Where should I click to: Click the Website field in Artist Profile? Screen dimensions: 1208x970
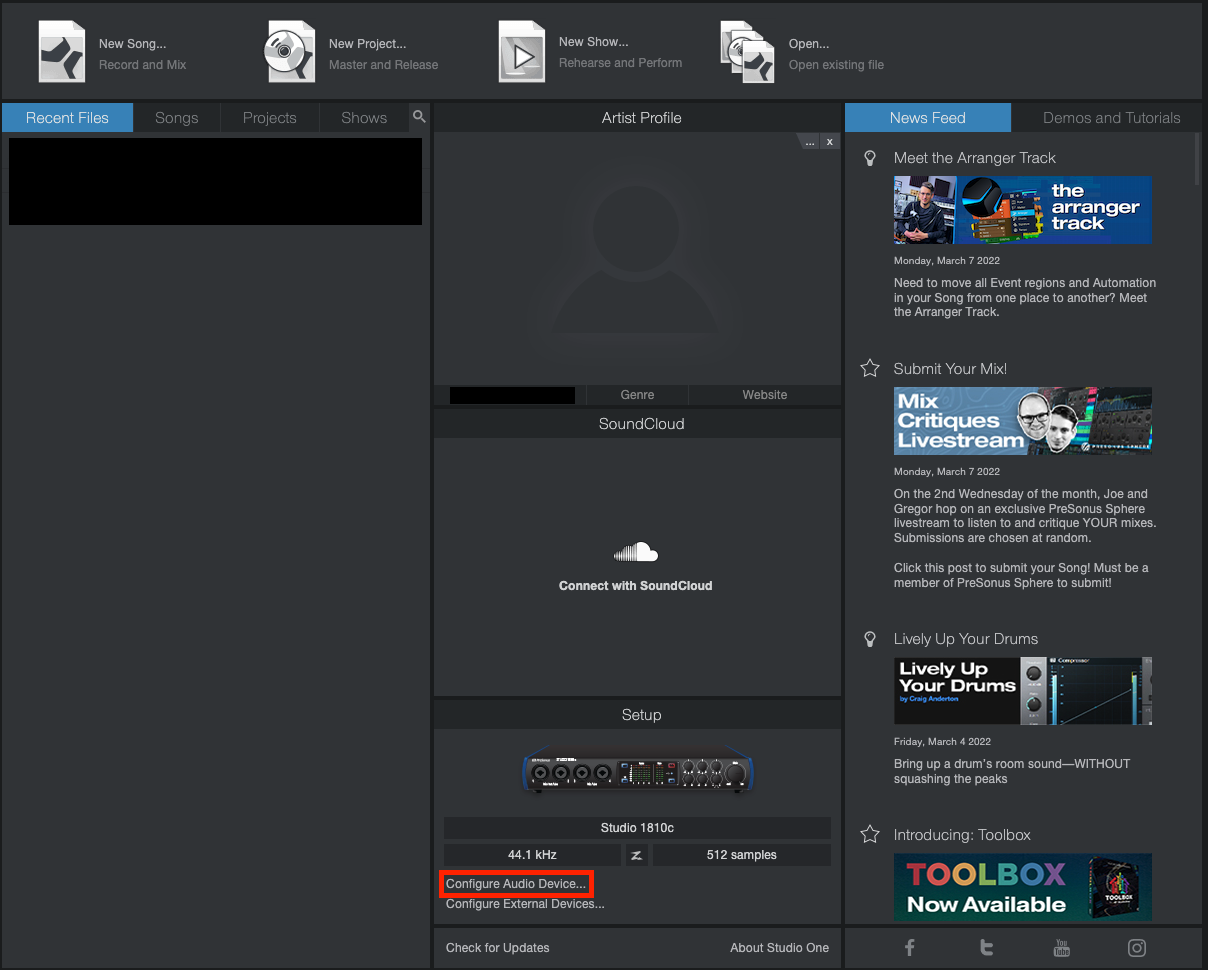click(x=765, y=395)
